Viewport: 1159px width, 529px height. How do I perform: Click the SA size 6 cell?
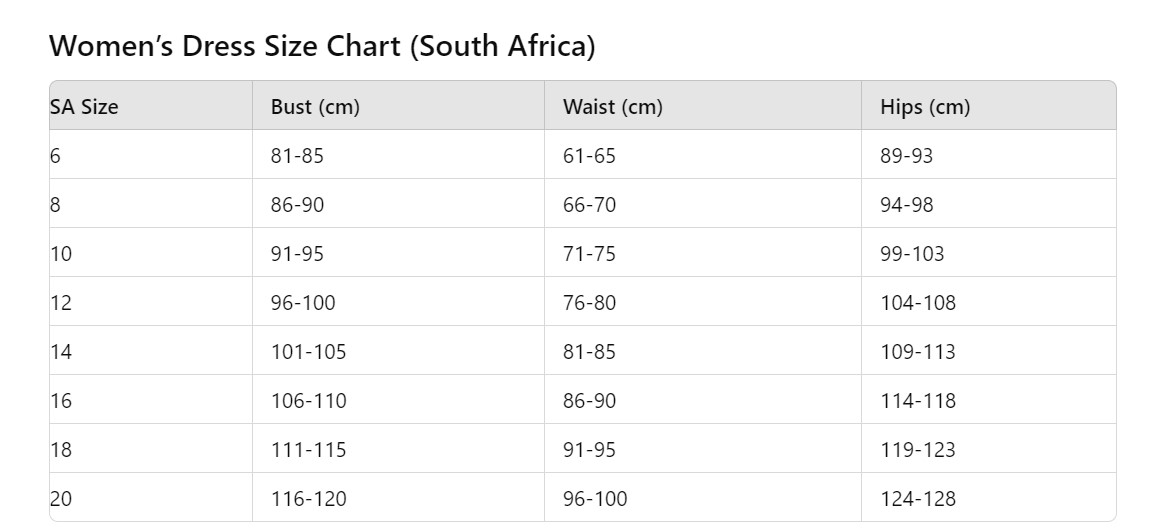click(56, 156)
